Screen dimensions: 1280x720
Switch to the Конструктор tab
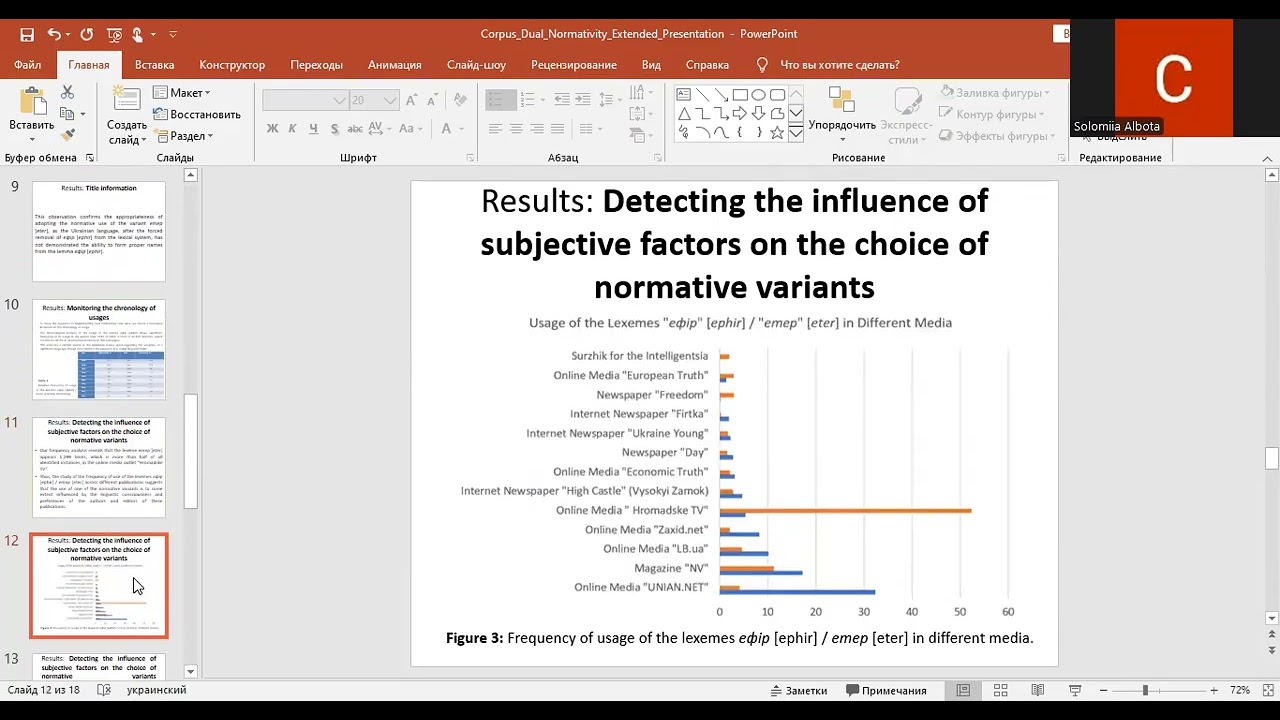[x=232, y=64]
